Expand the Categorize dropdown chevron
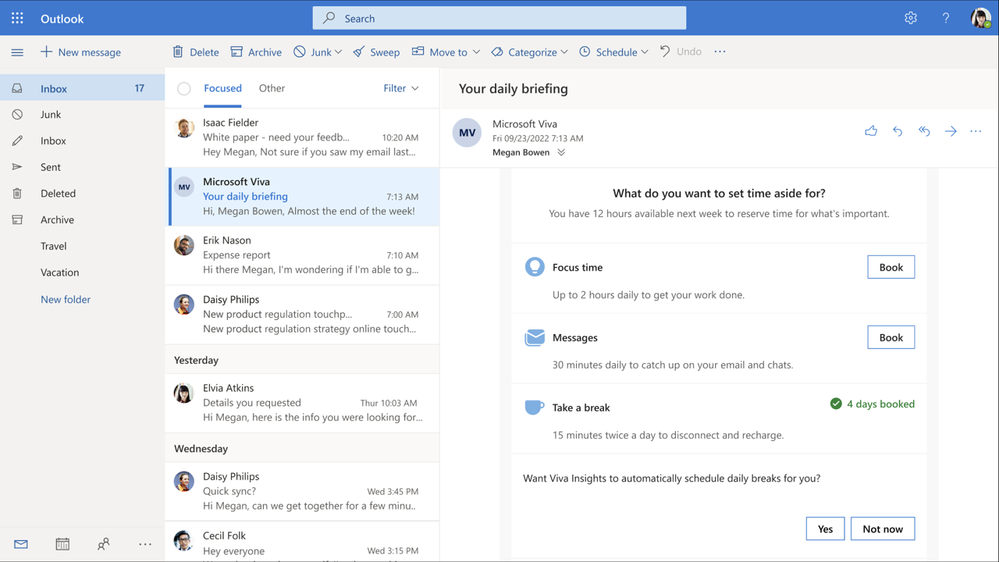 pos(564,52)
